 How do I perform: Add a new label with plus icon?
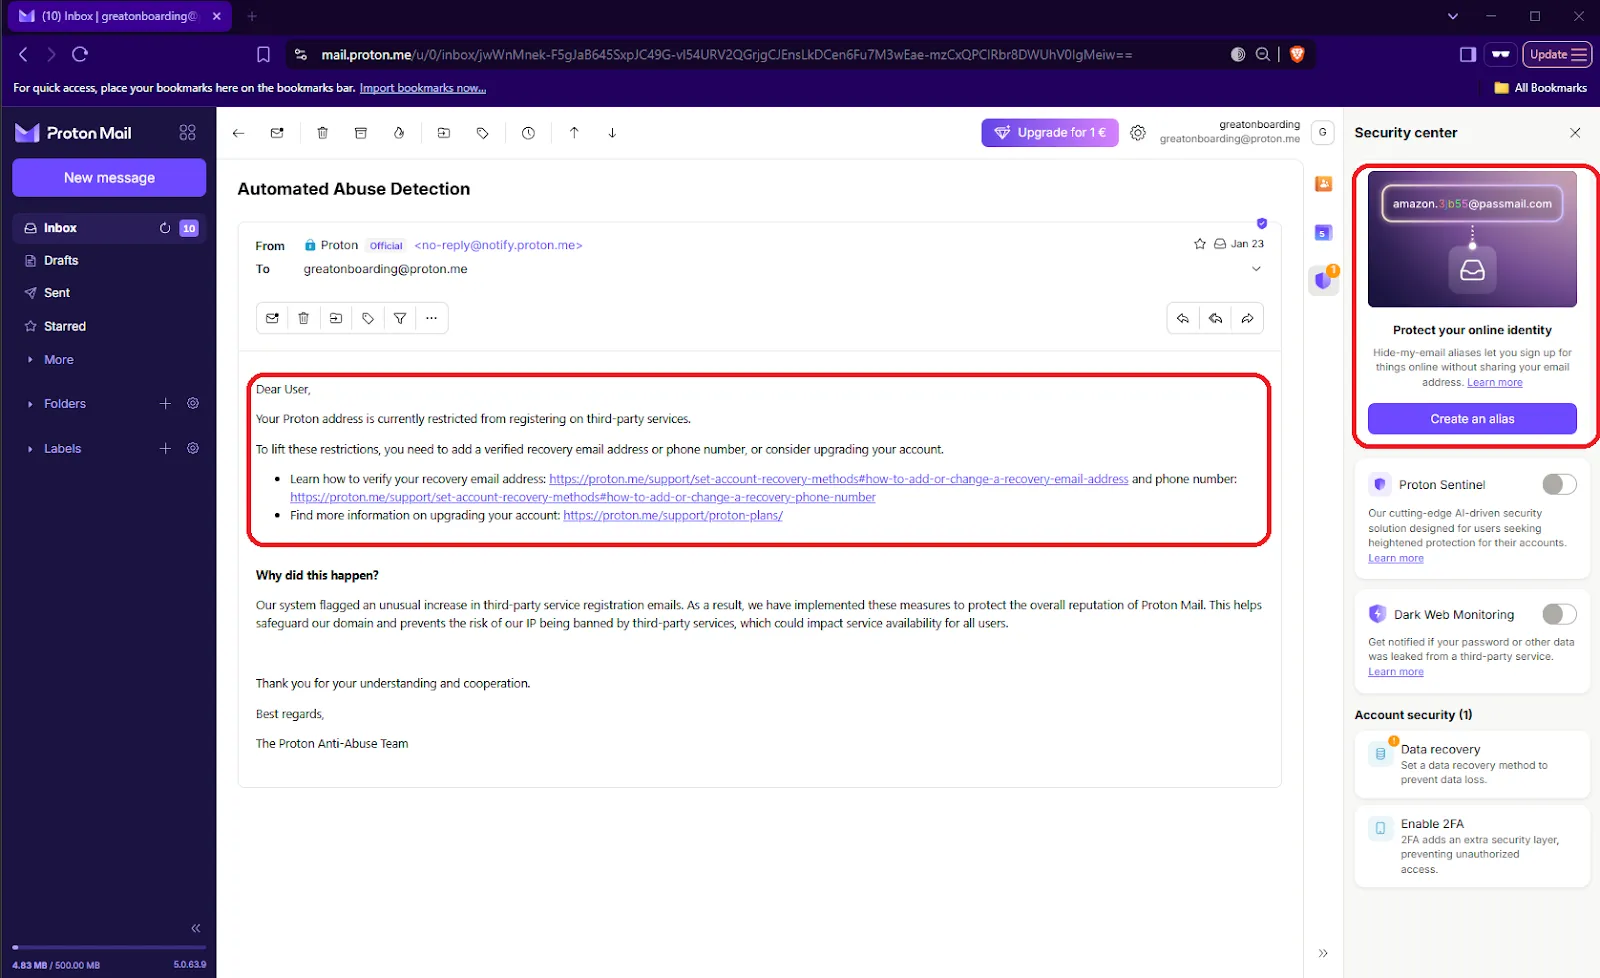pyautogui.click(x=166, y=448)
